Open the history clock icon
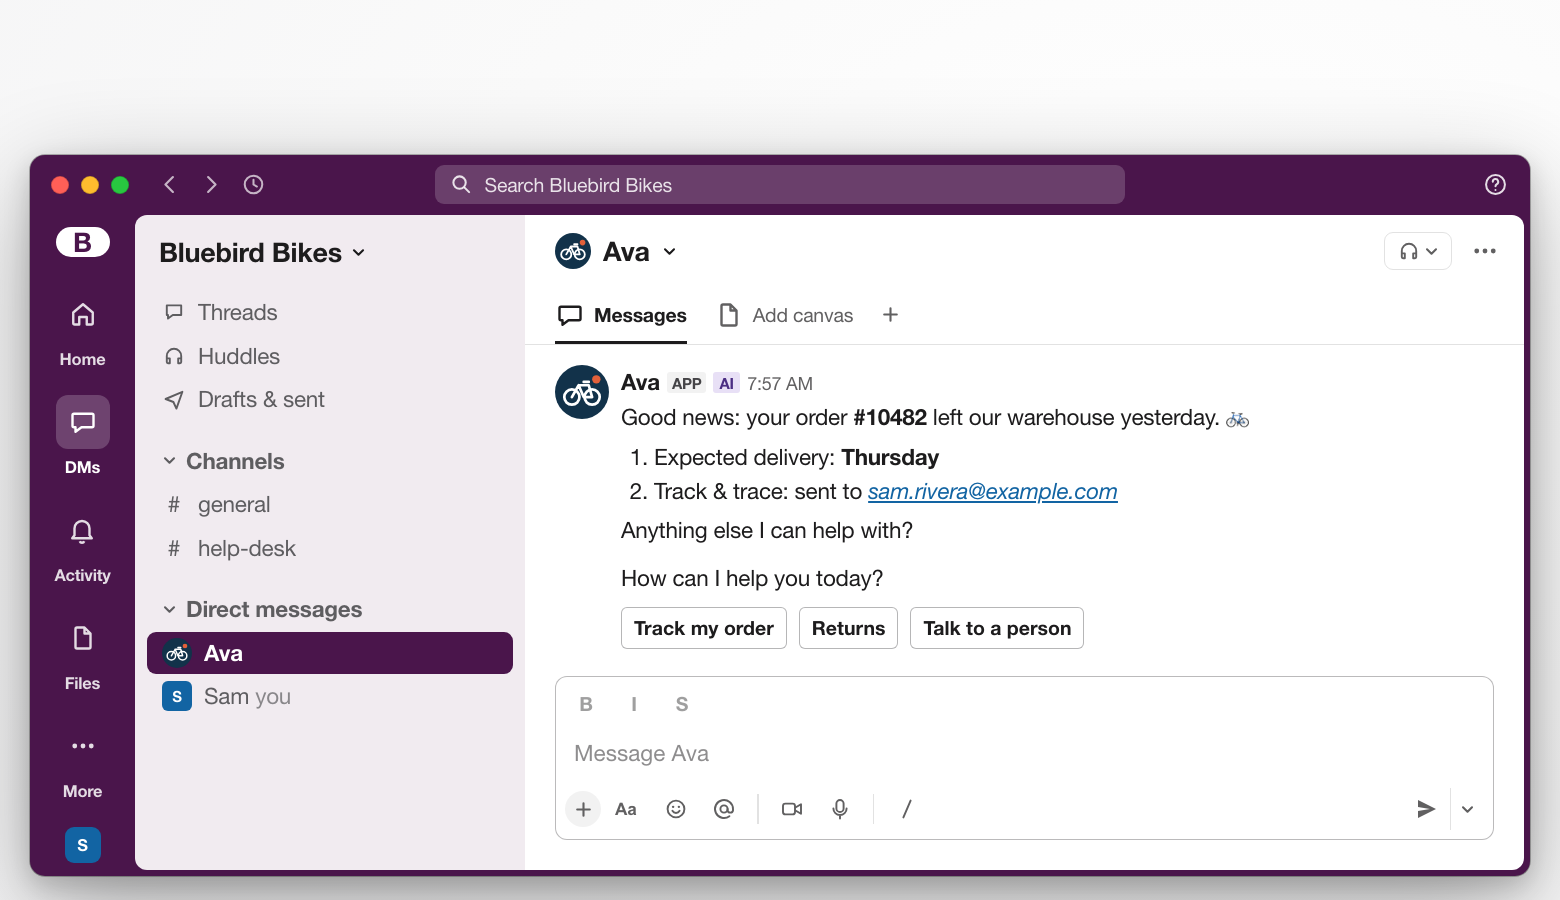This screenshot has width=1560, height=900. pos(254,184)
